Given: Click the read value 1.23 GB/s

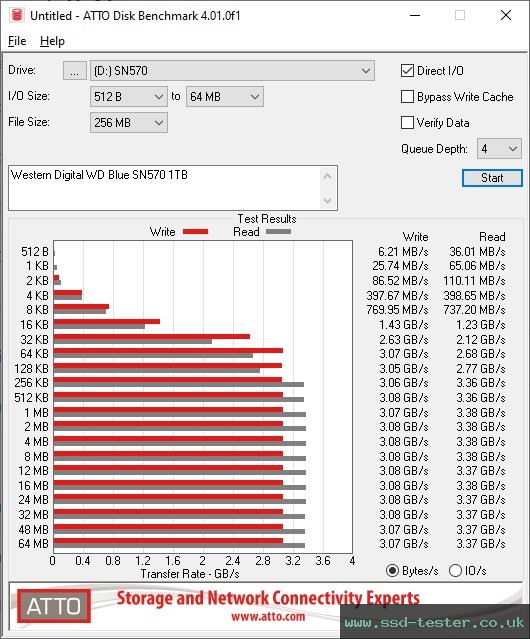Looking at the screenshot, I should point(481,325).
